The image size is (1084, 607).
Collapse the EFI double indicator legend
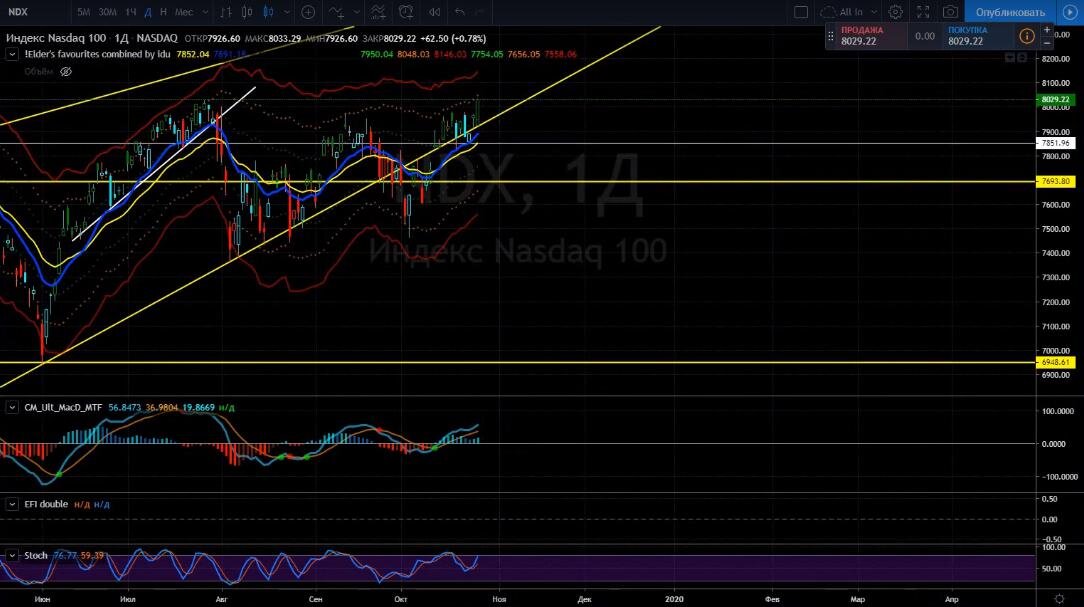click(x=12, y=504)
